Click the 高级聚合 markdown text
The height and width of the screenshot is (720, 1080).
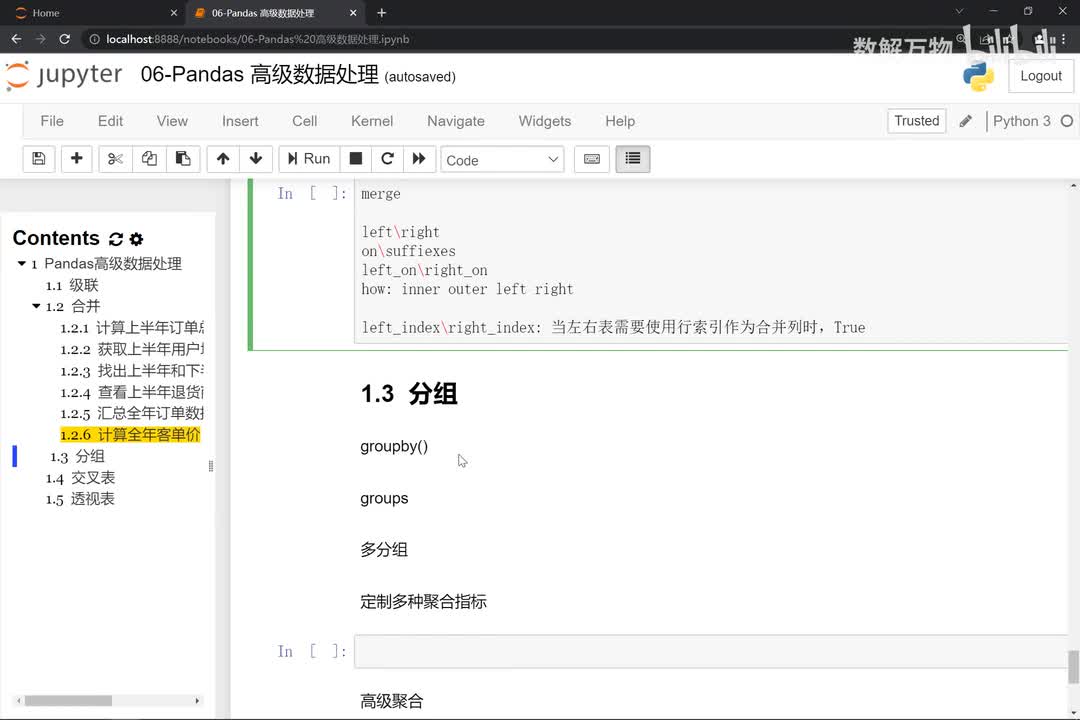392,701
